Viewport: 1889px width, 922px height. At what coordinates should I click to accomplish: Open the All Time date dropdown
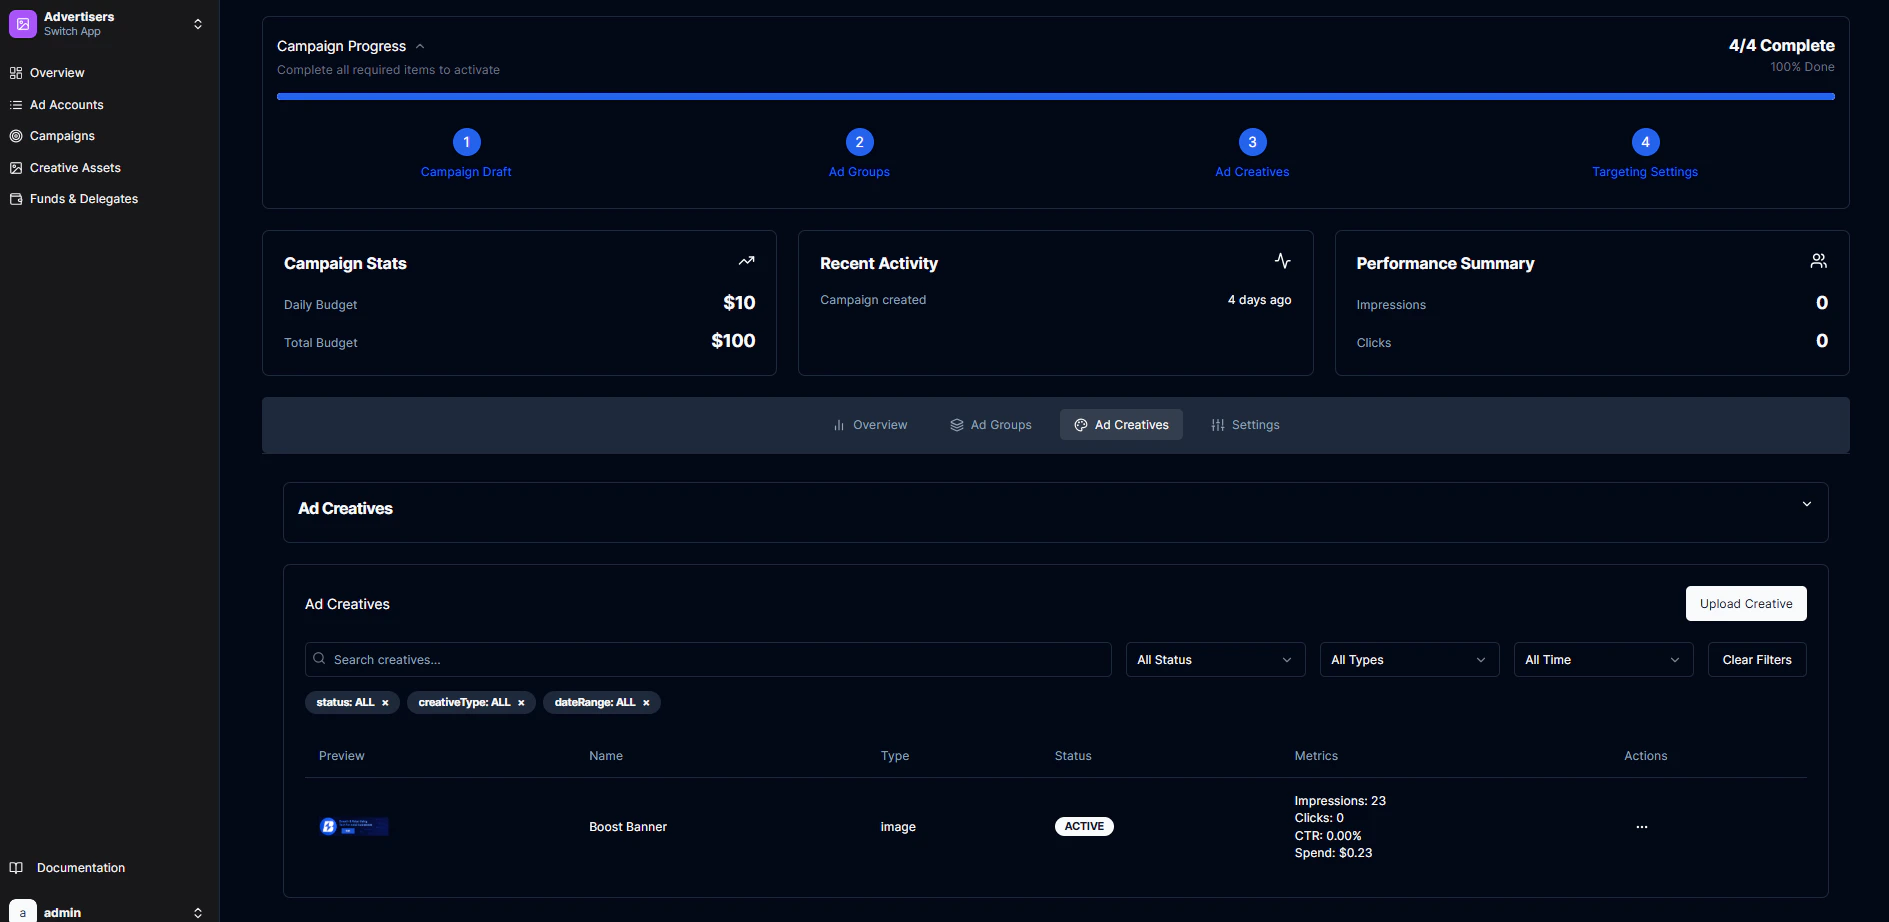1603,660
